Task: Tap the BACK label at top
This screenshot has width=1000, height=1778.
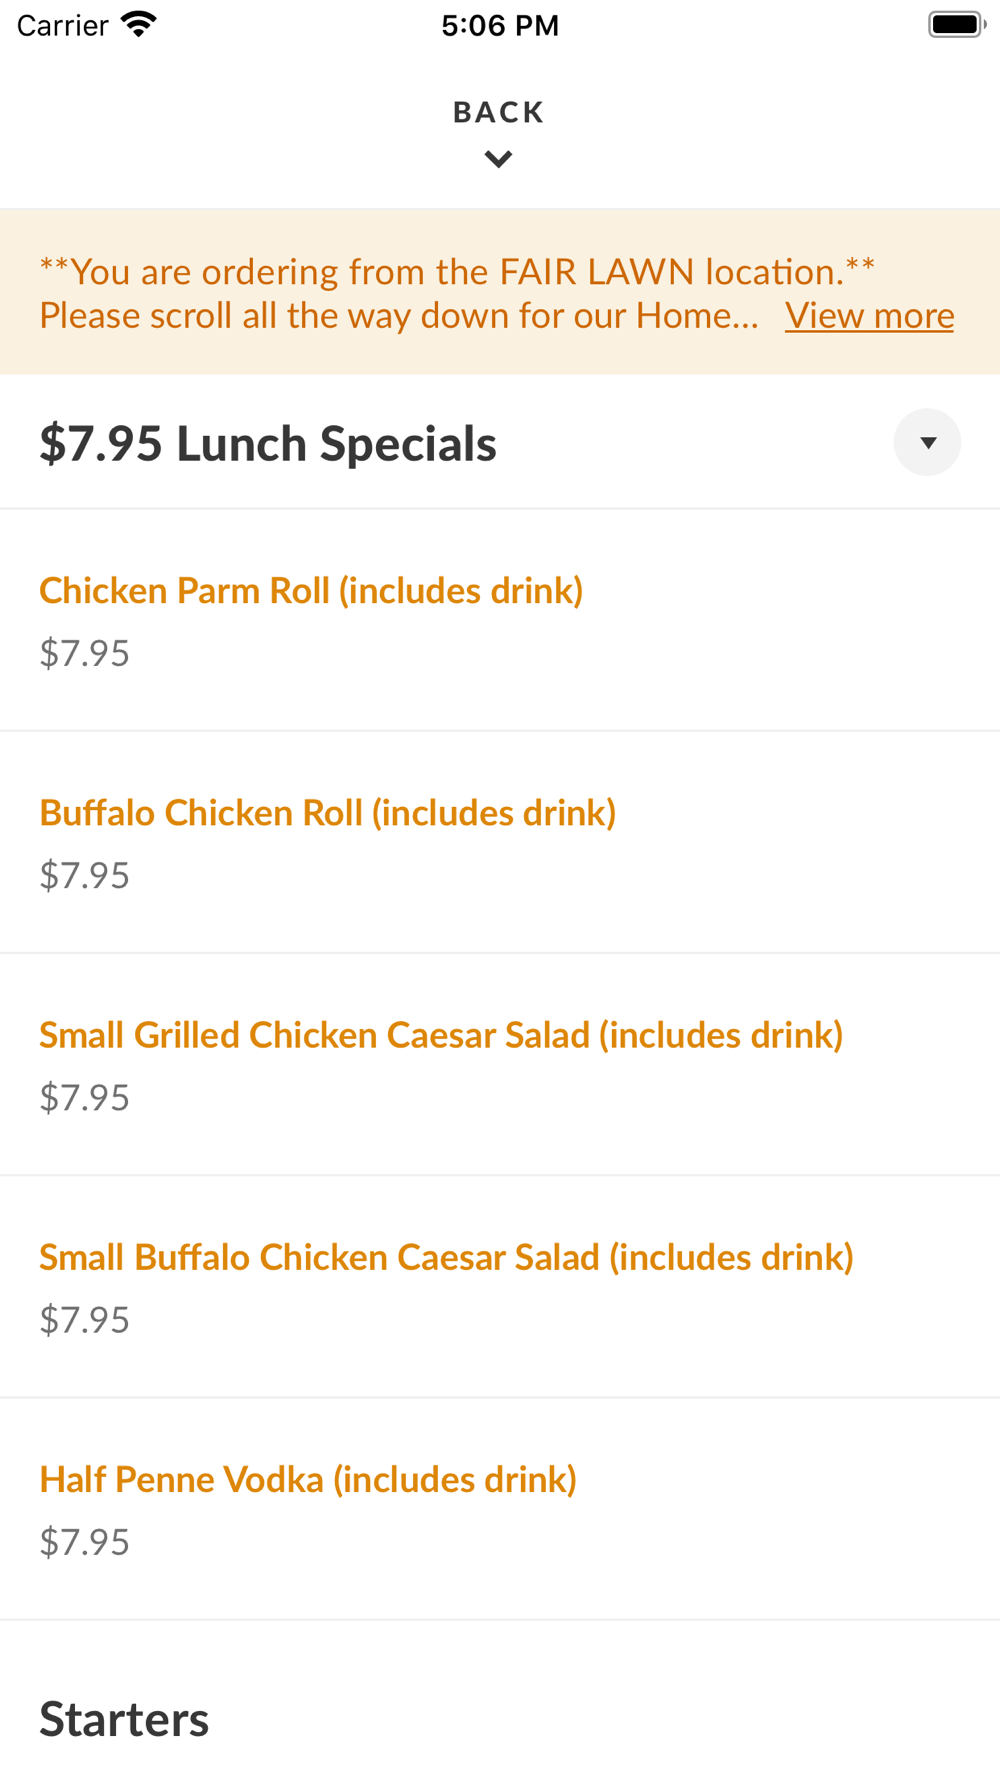Action: point(498,112)
